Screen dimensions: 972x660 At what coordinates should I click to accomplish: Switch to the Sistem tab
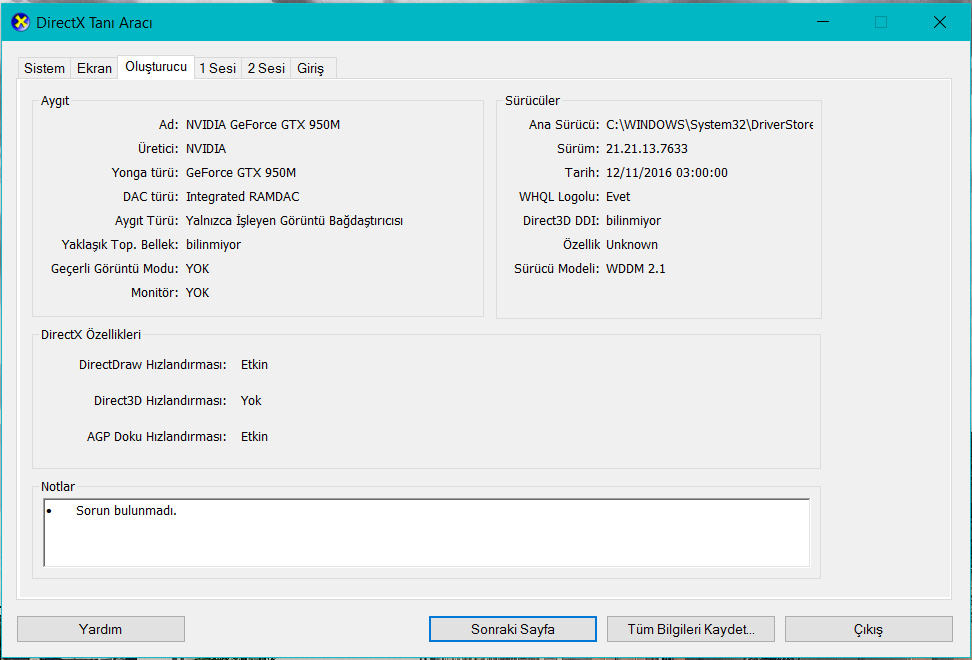[x=44, y=68]
